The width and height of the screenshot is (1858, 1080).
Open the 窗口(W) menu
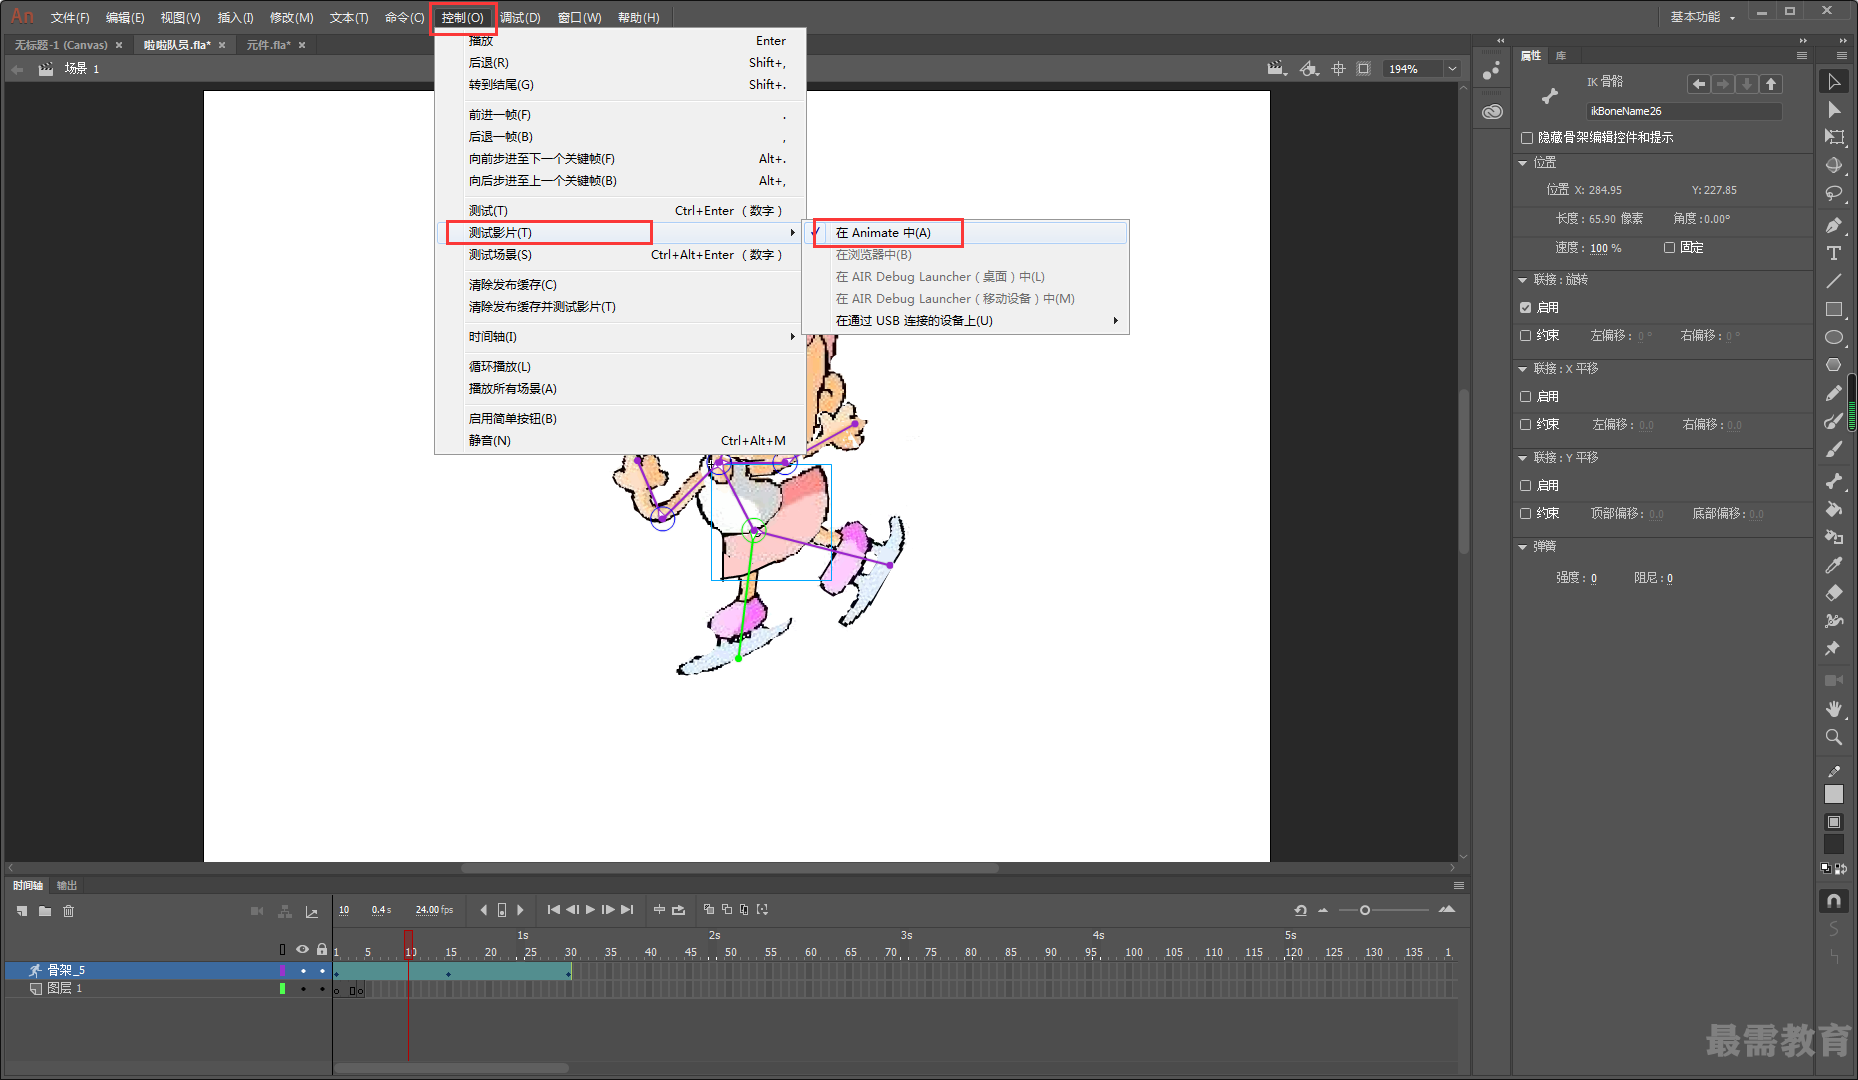(x=580, y=18)
